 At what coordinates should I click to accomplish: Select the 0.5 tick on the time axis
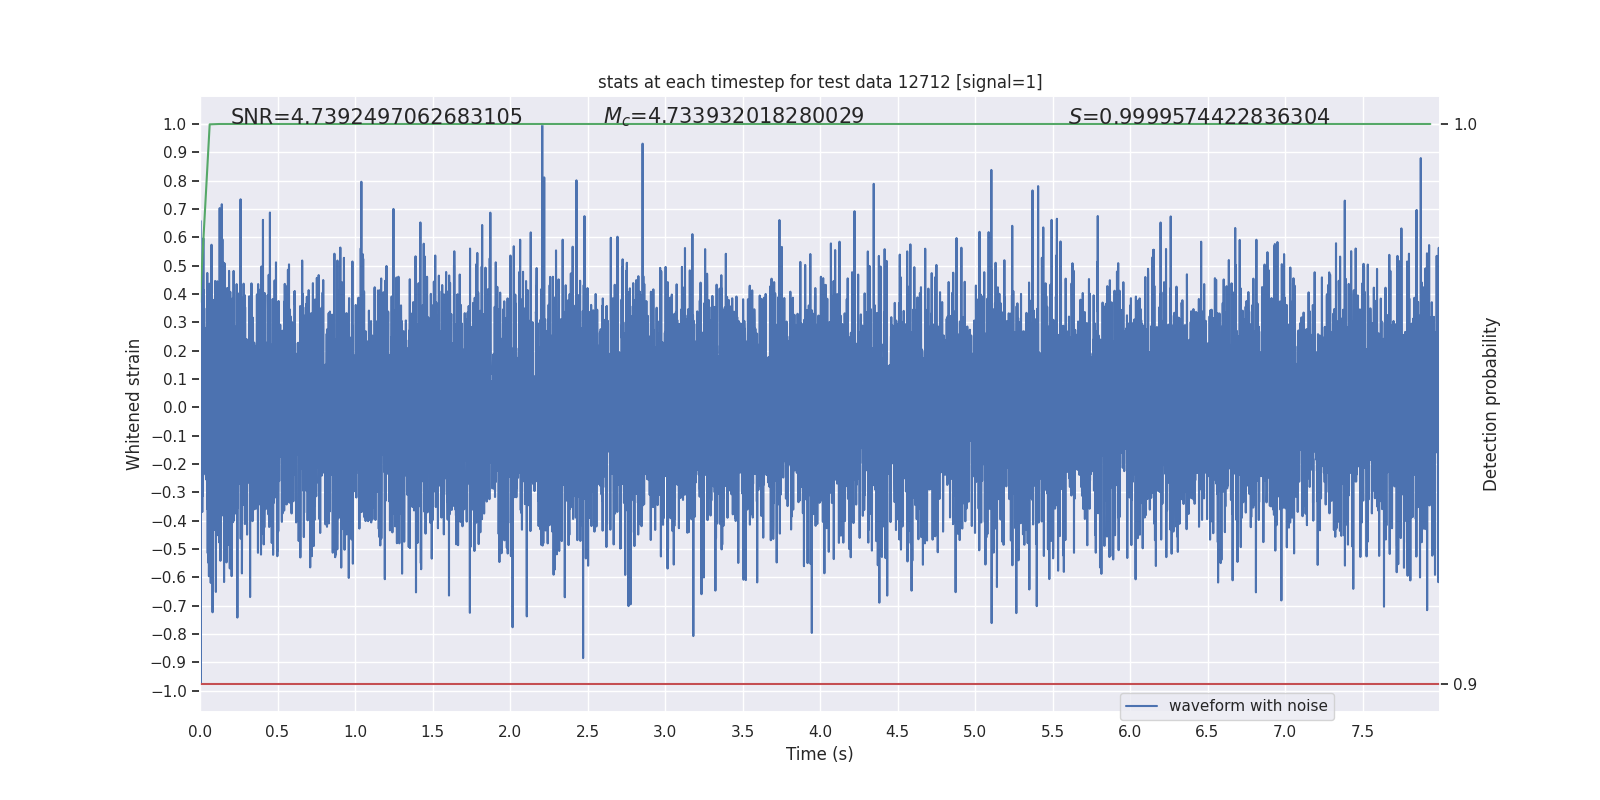coord(277,732)
